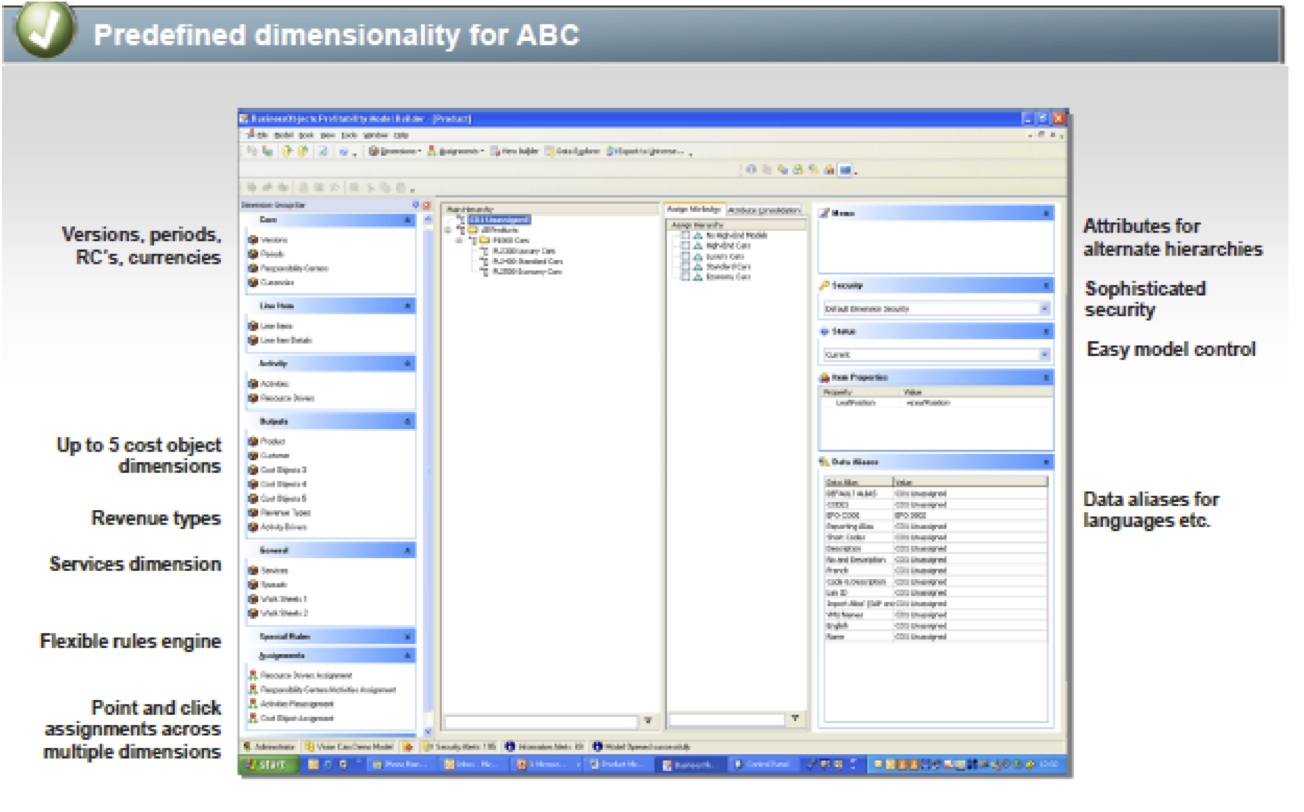Screen dimensions: 1304x812
Task: Select the Luxury Cars tree item
Action: point(522,250)
